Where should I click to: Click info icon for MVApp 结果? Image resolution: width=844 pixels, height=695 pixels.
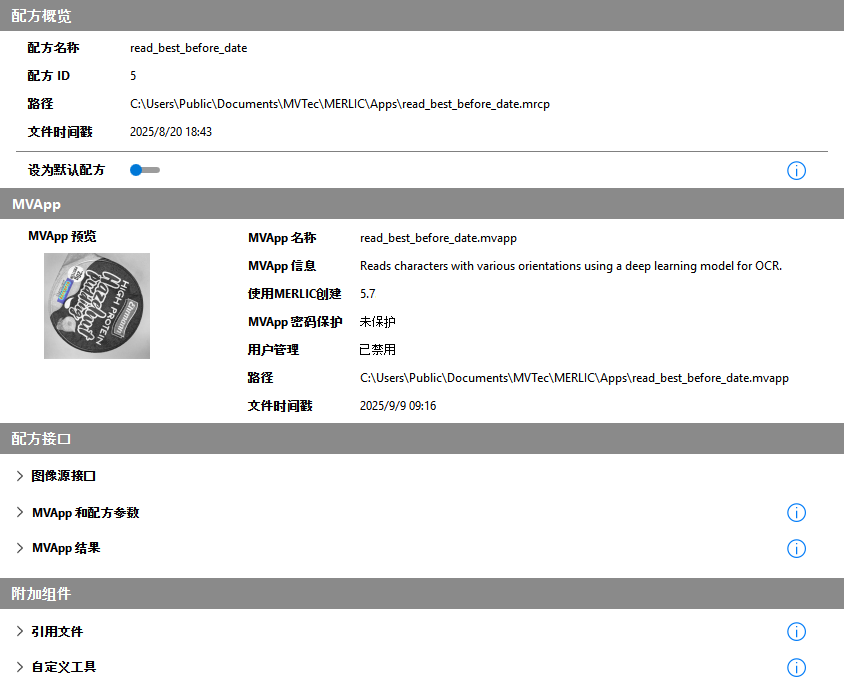pyautogui.click(x=796, y=549)
